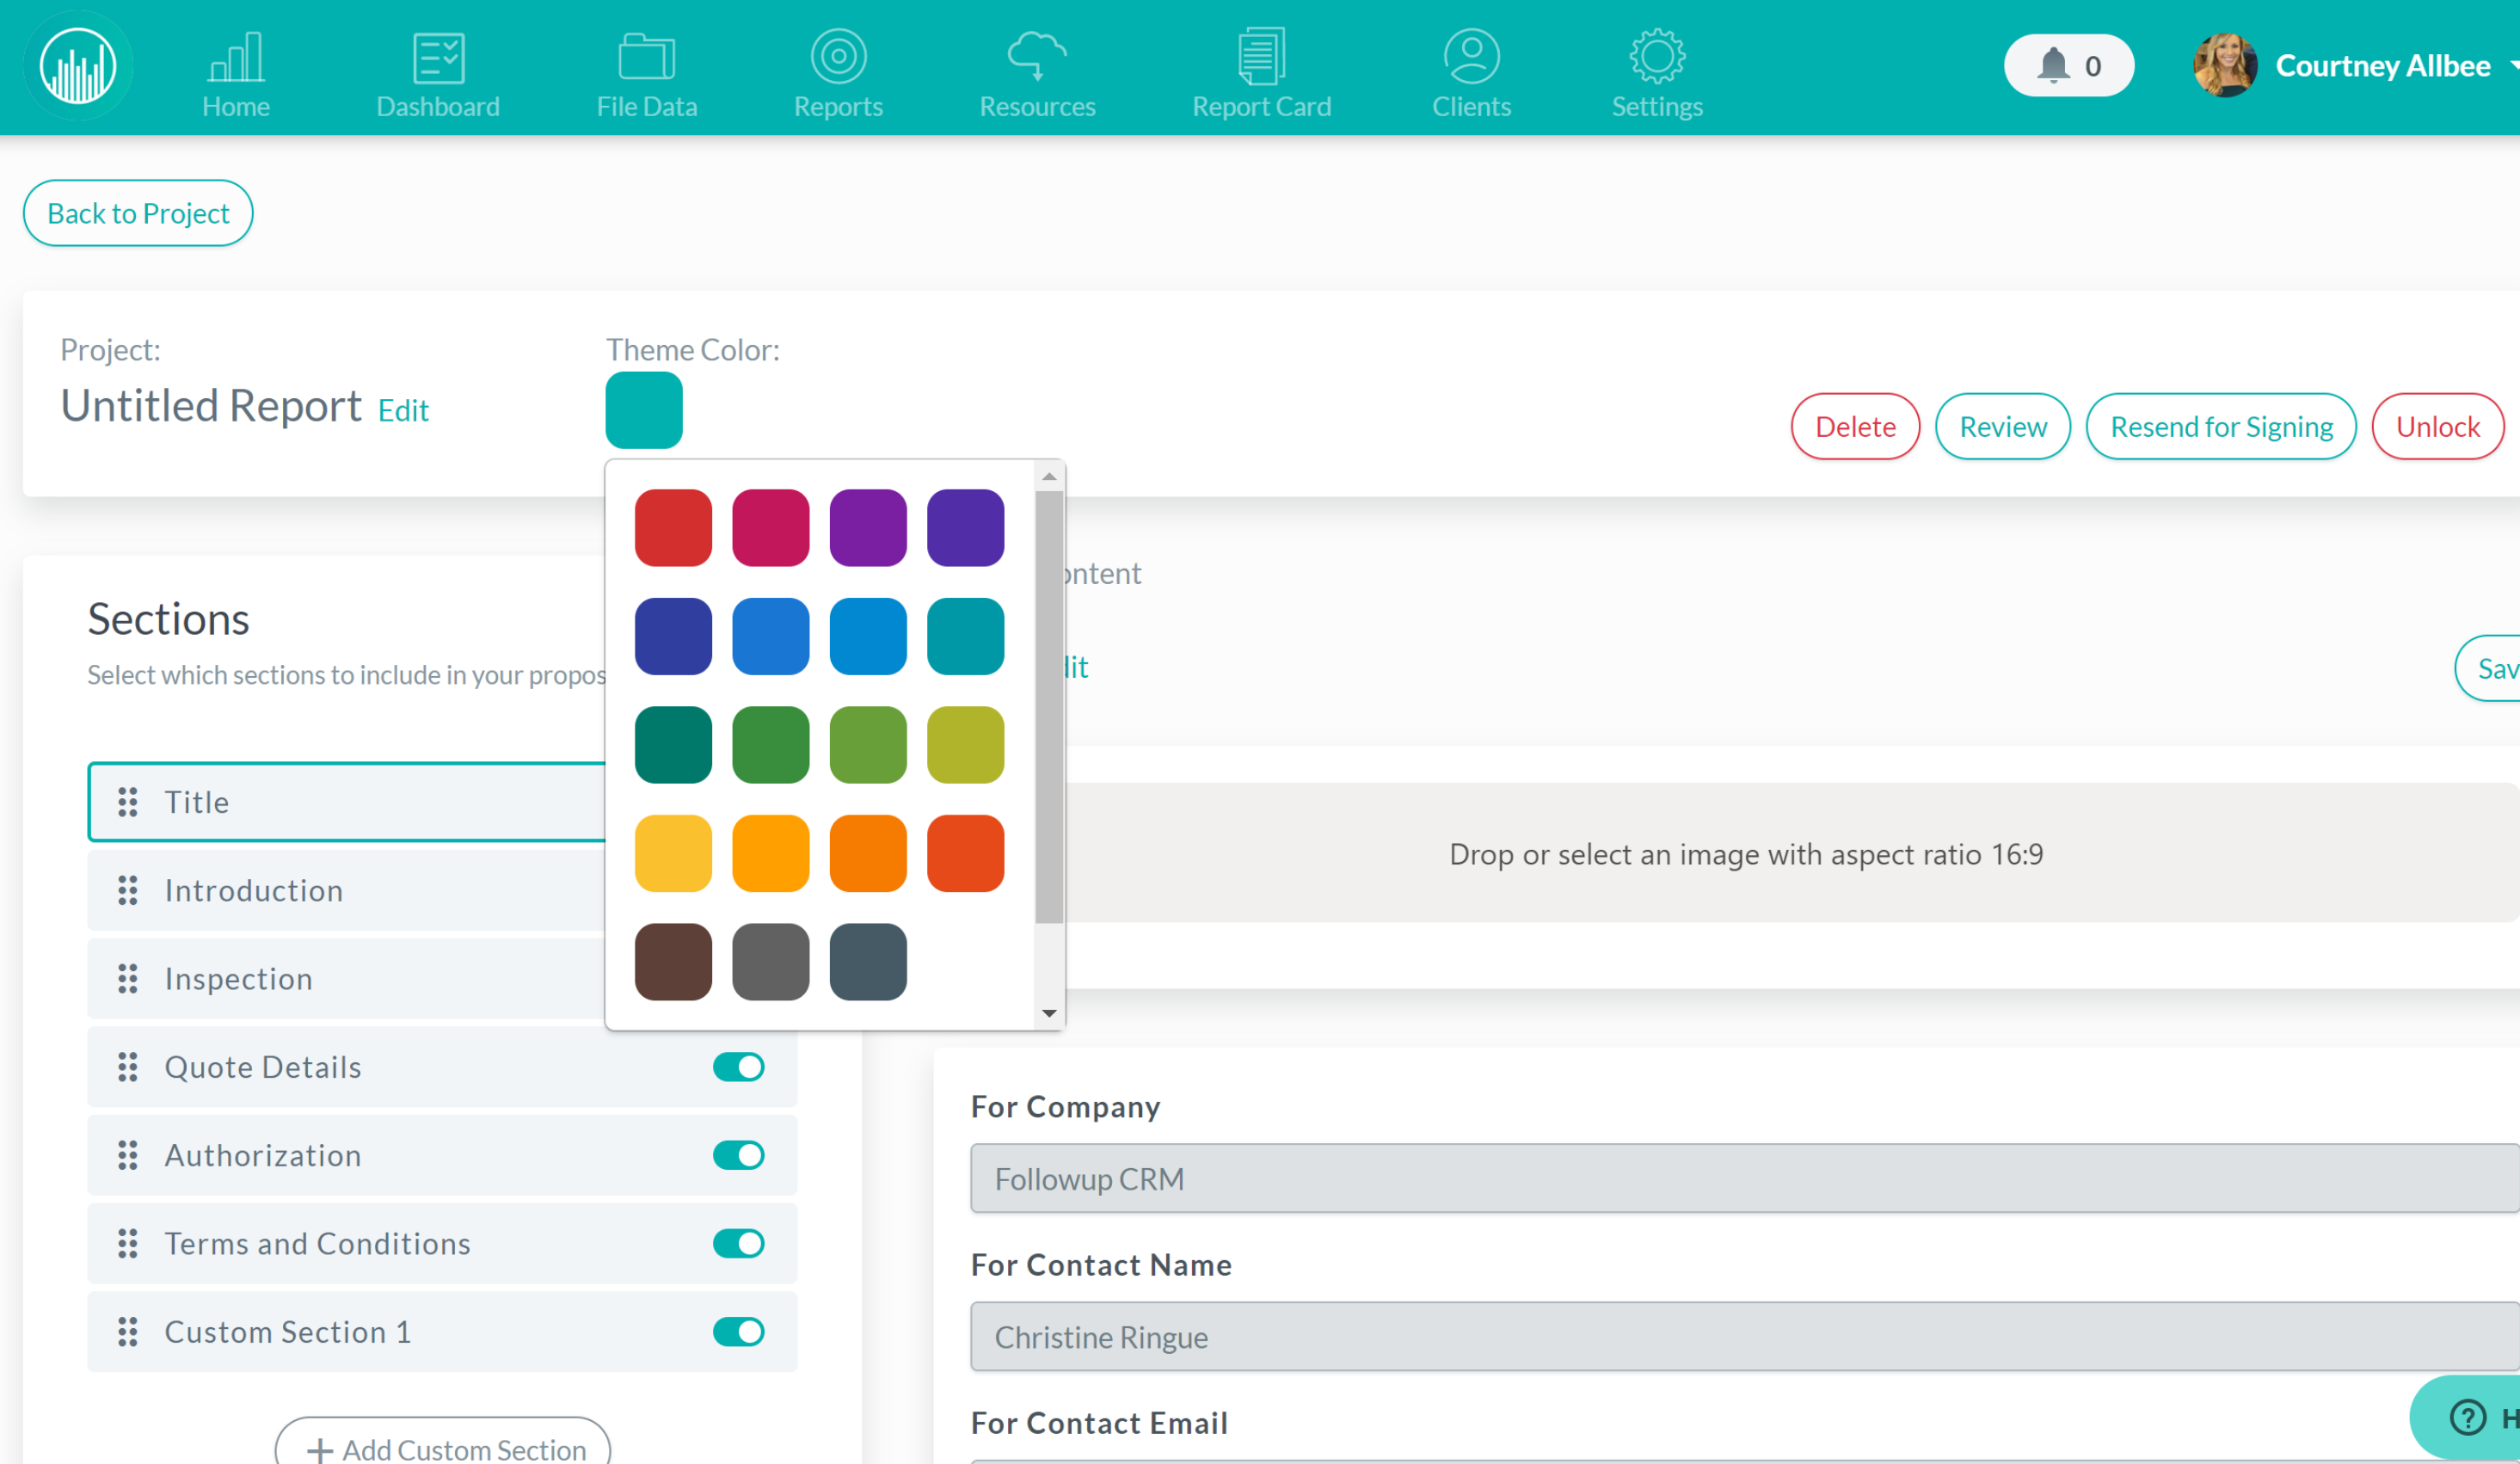The height and width of the screenshot is (1464, 2520).
Task: Open the color picker scrollbar down
Action: coord(1048,1012)
